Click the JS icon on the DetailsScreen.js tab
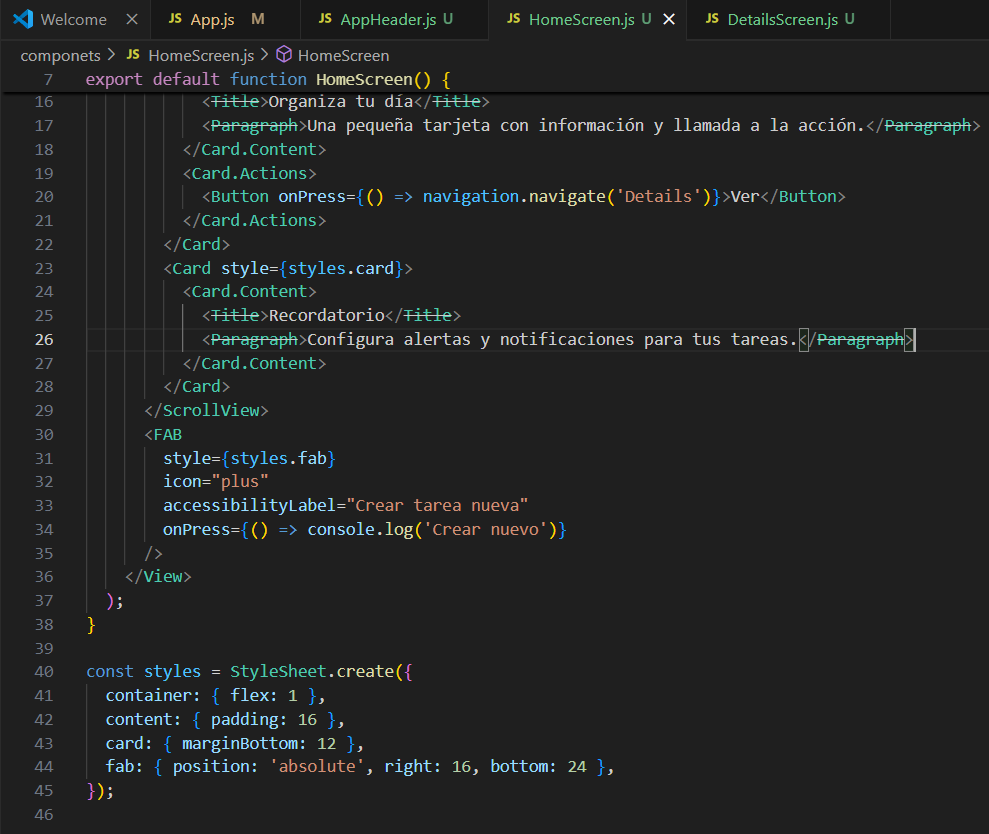 [712, 19]
